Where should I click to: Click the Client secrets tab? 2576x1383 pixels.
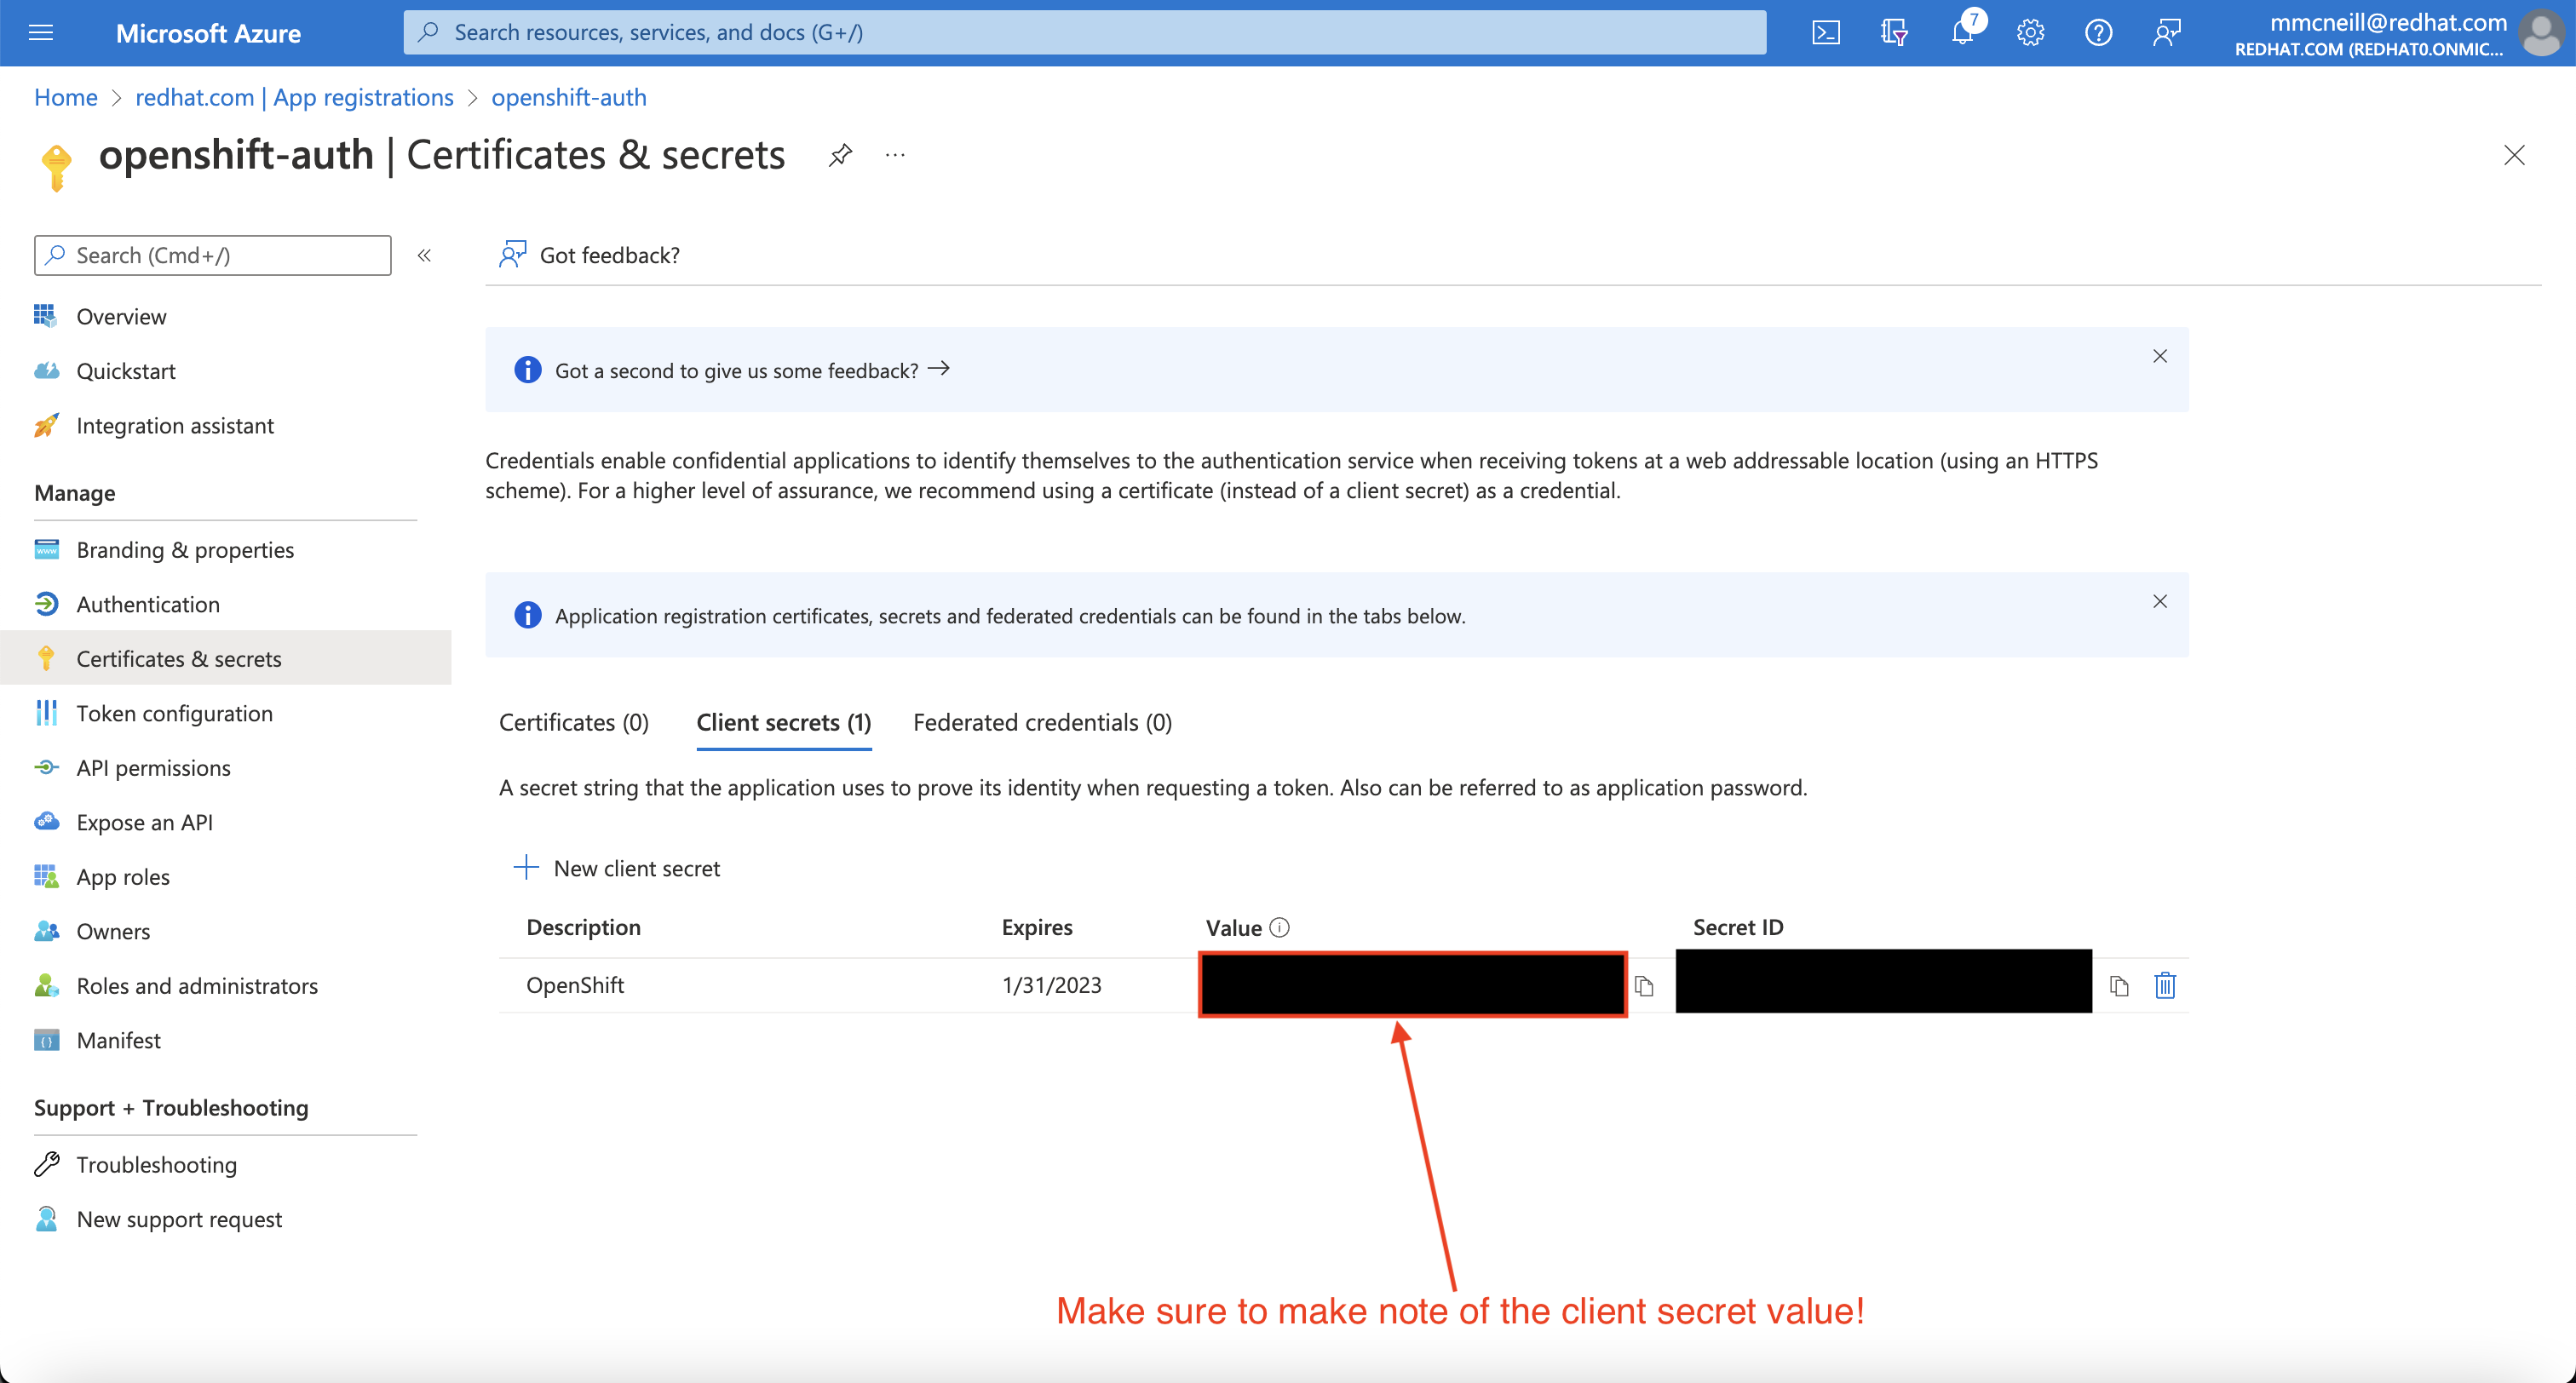click(785, 720)
